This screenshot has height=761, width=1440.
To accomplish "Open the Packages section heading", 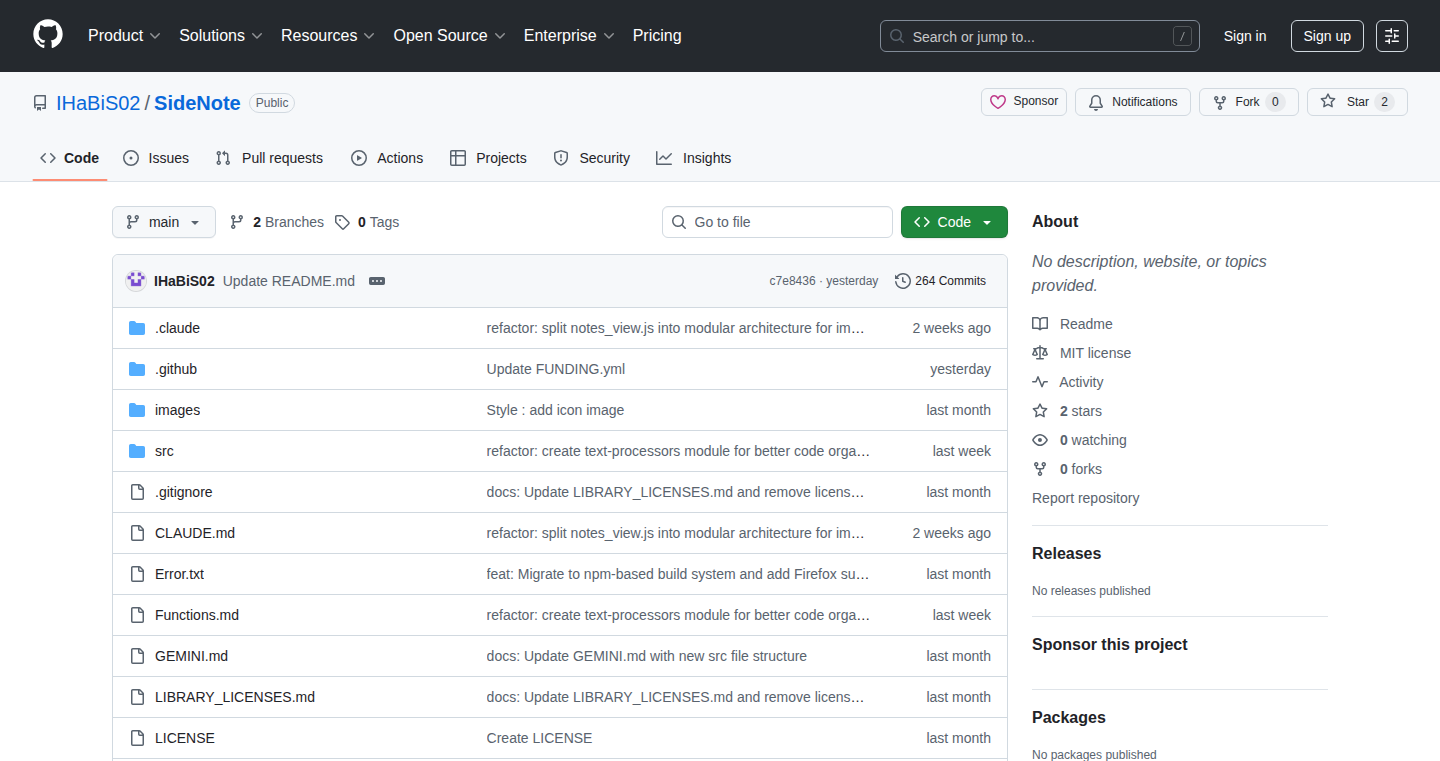I will pyautogui.click(x=1069, y=717).
